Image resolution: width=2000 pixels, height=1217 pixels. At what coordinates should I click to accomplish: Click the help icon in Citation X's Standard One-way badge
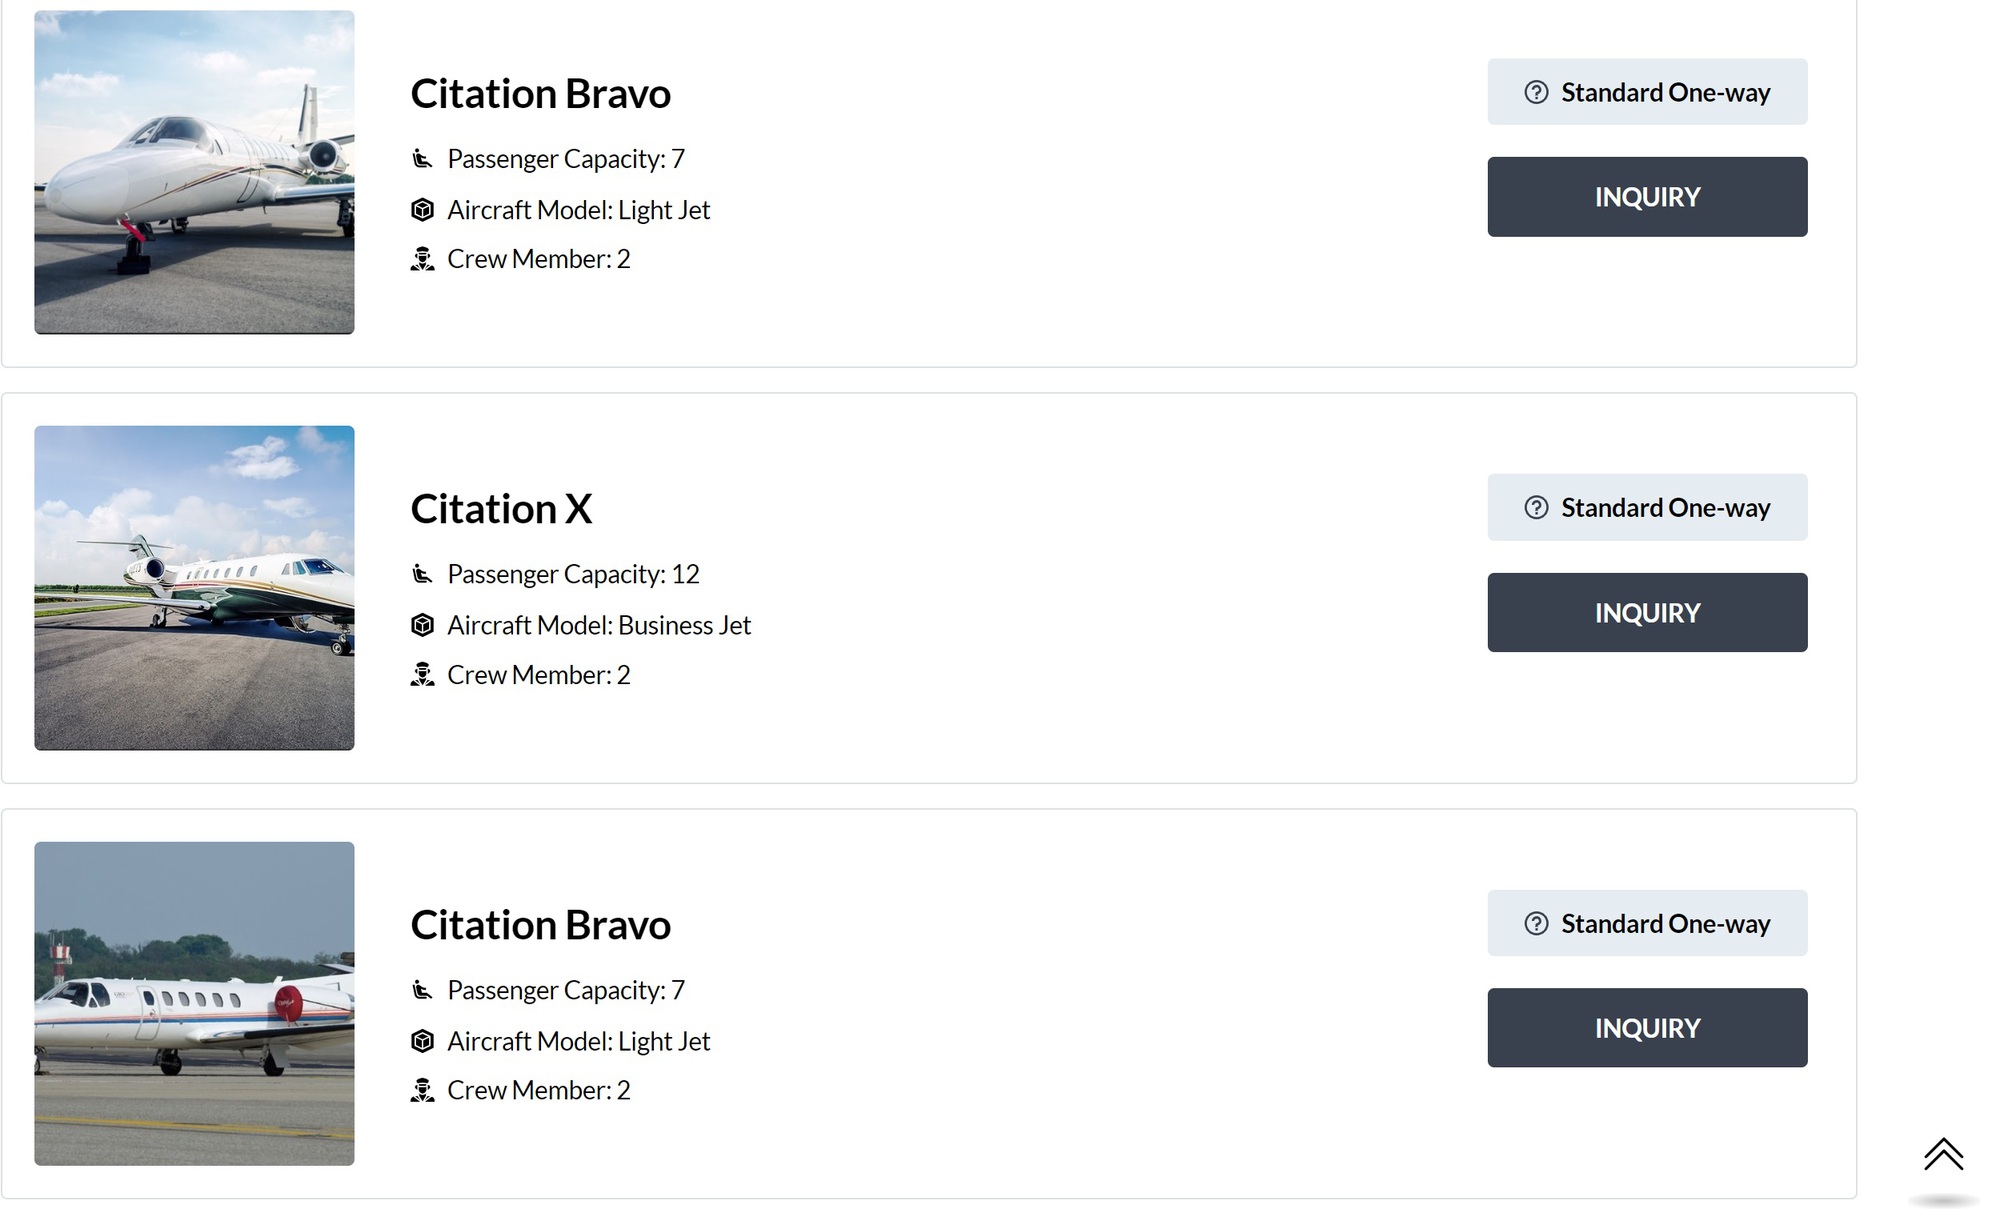tap(1536, 508)
